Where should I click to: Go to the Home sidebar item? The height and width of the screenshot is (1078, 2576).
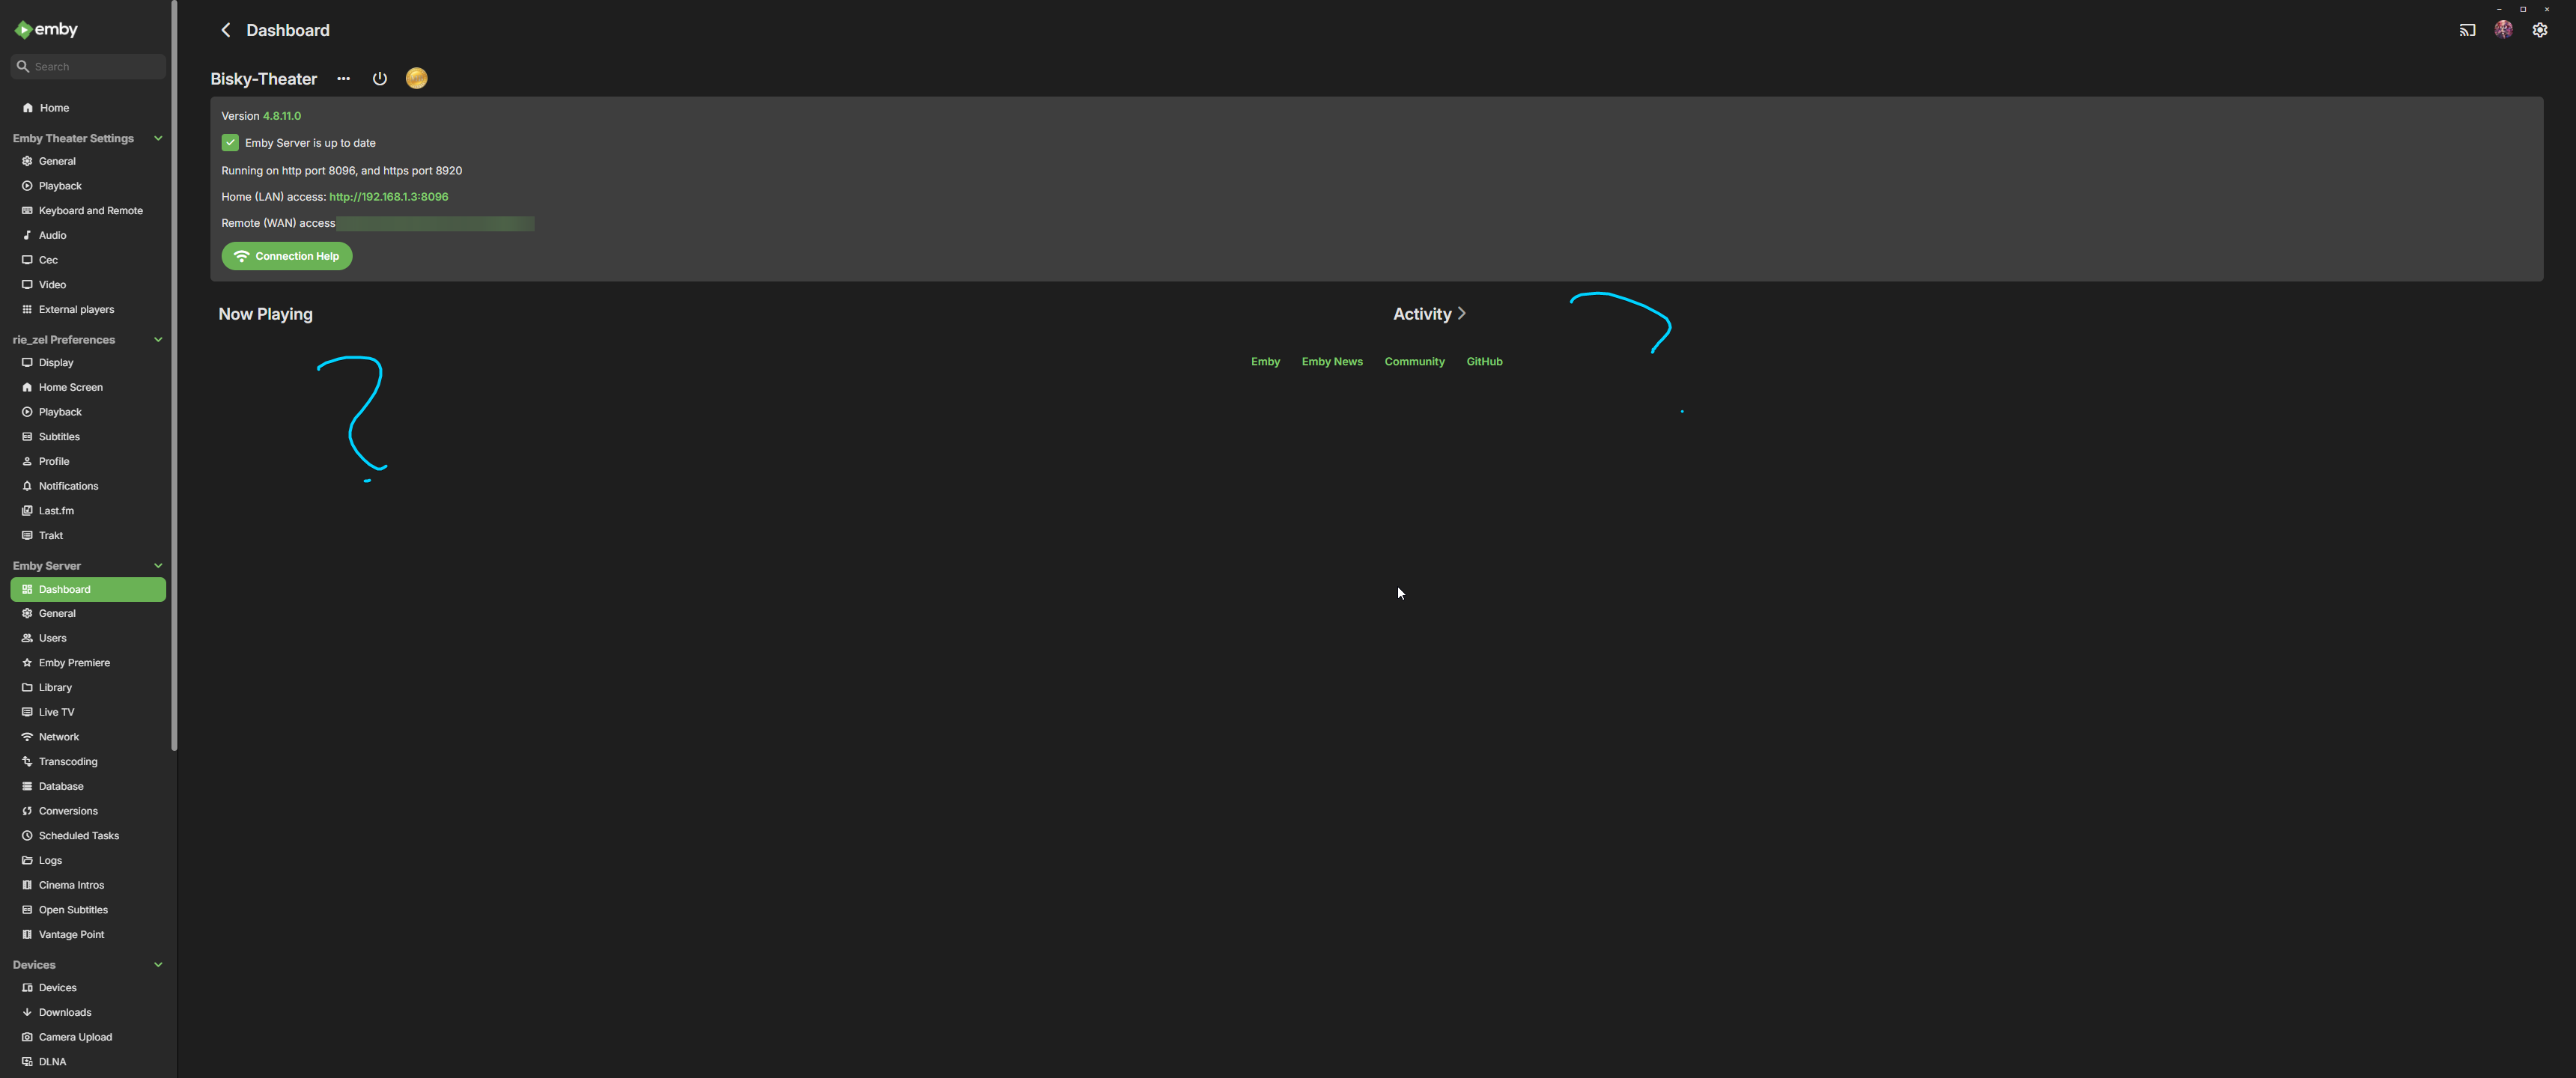coord(88,108)
